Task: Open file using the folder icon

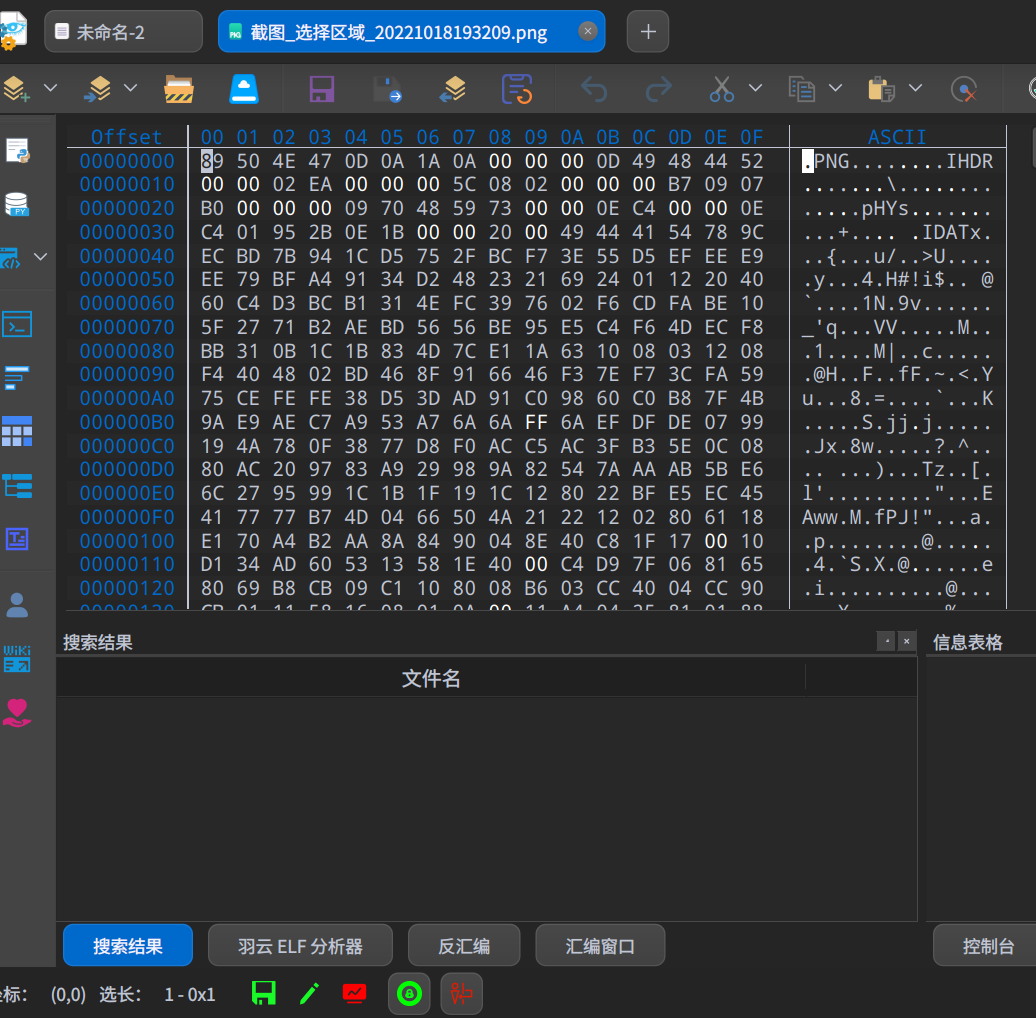Action: (179, 89)
